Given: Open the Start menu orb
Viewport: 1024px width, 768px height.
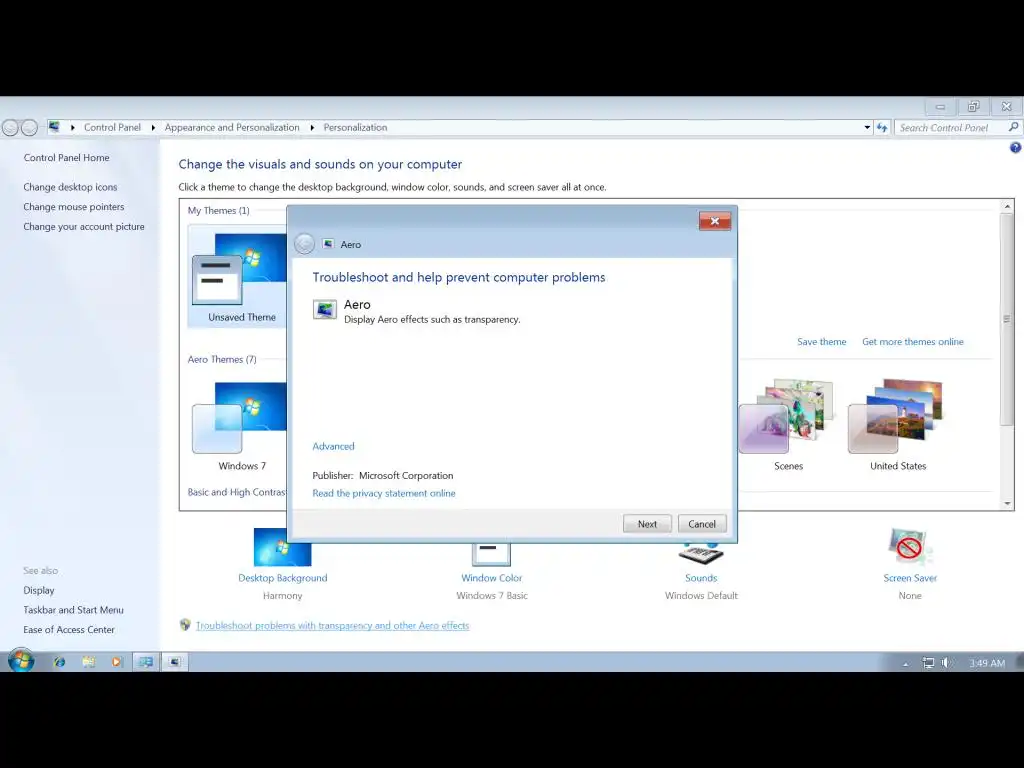Looking at the screenshot, I should coord(21,661).
